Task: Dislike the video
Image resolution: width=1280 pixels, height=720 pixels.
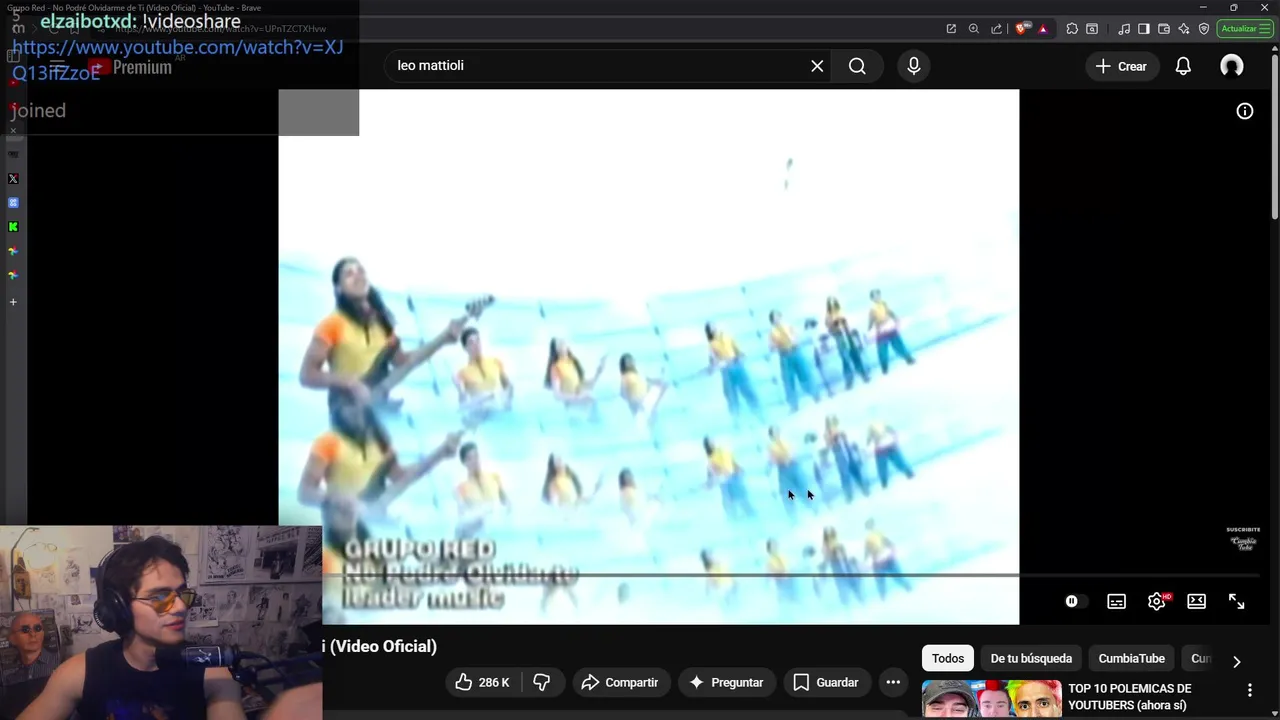Action: 542,682
